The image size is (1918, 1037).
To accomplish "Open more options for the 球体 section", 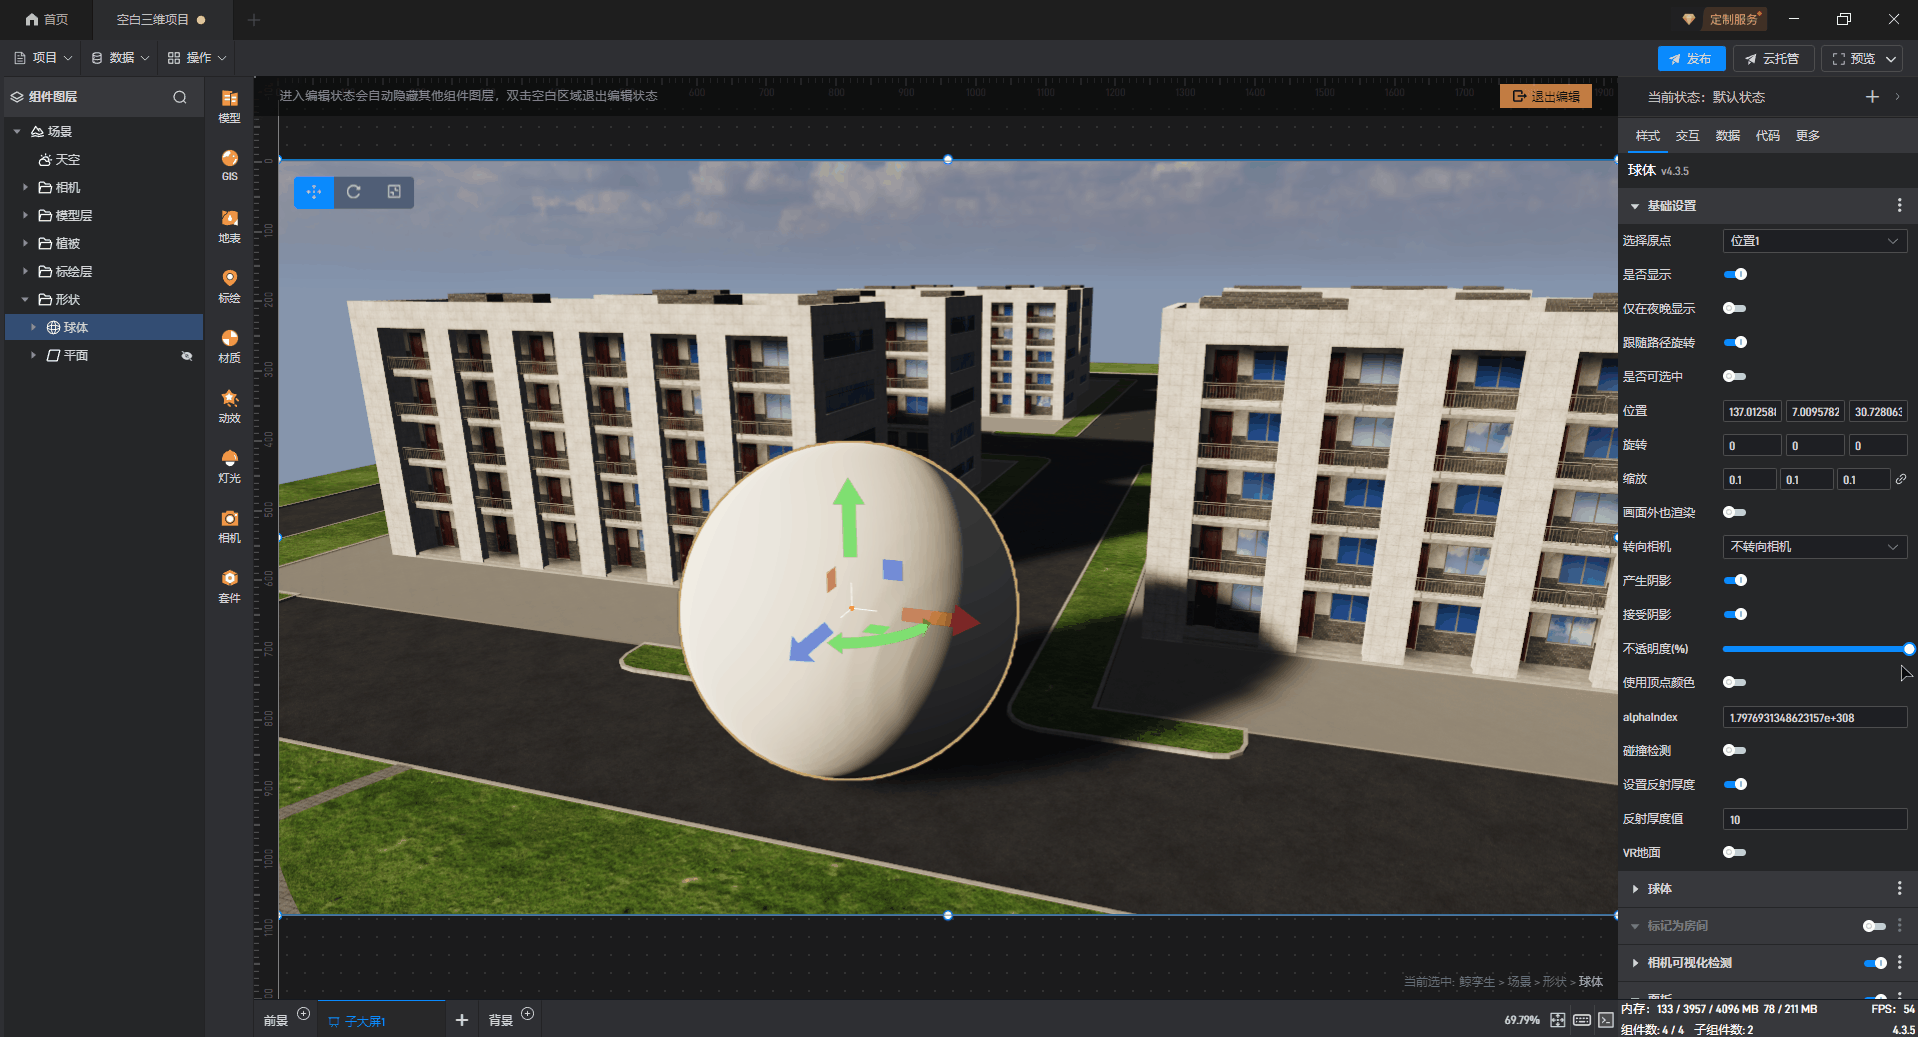I will pyautogui.click(x=1899, y=888).
